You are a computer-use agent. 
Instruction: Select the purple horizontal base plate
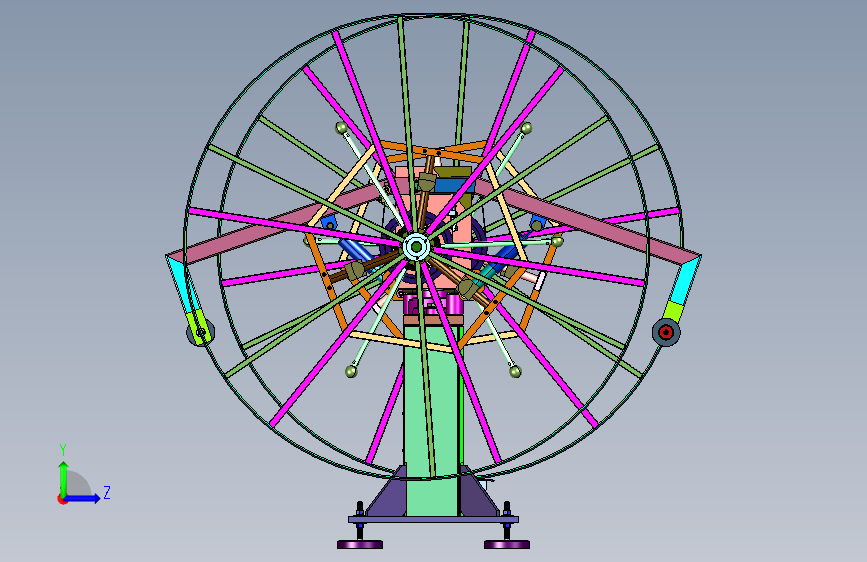click(434, 519)
